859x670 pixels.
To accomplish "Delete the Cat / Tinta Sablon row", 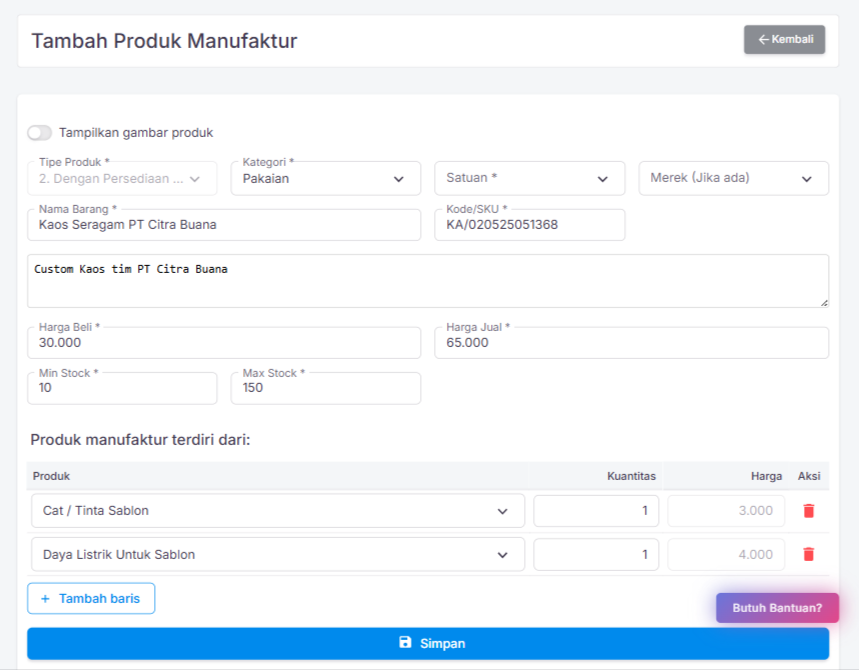I will click(x=808, y=511).
